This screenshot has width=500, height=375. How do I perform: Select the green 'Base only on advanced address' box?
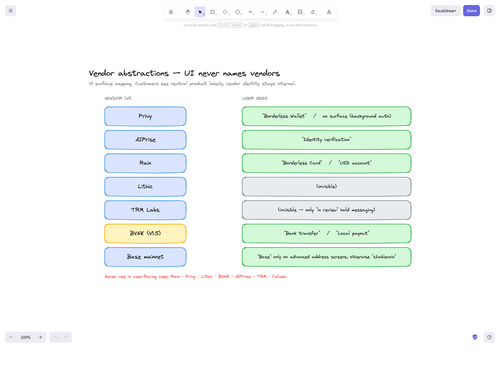326,257
